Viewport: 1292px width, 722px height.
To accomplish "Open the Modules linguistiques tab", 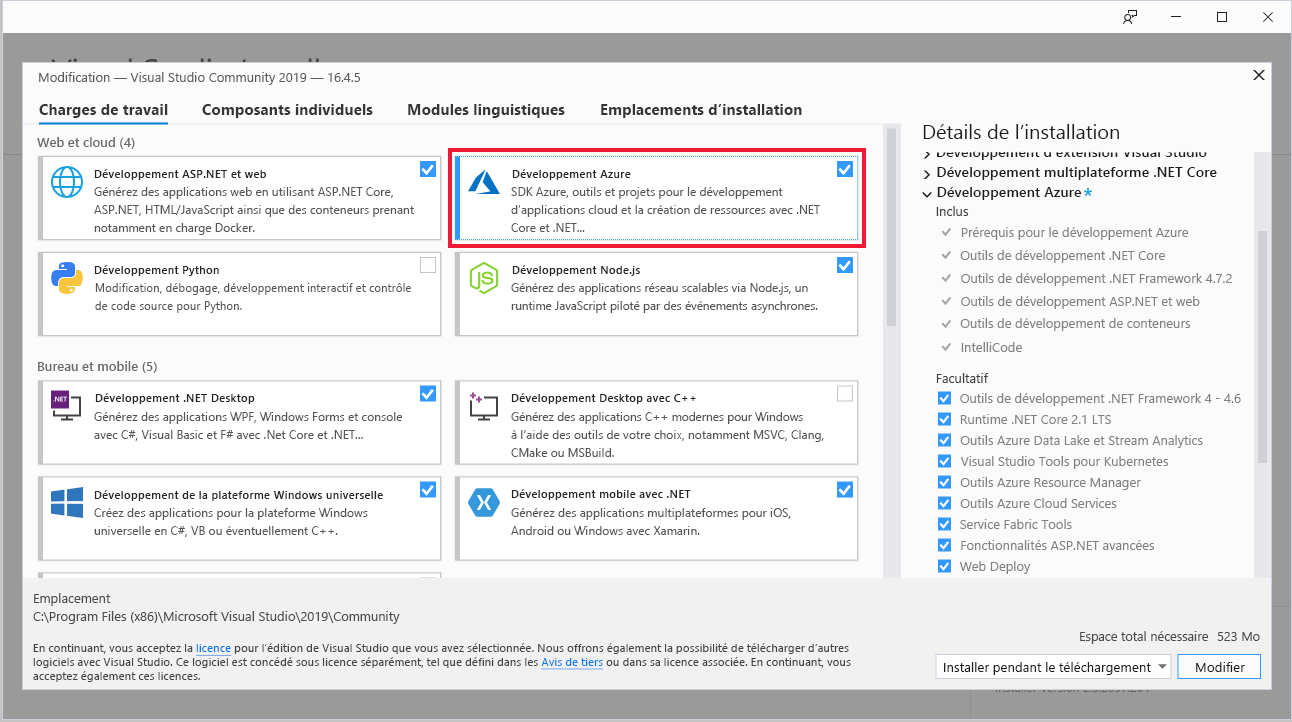I will [x=486, y=110].
